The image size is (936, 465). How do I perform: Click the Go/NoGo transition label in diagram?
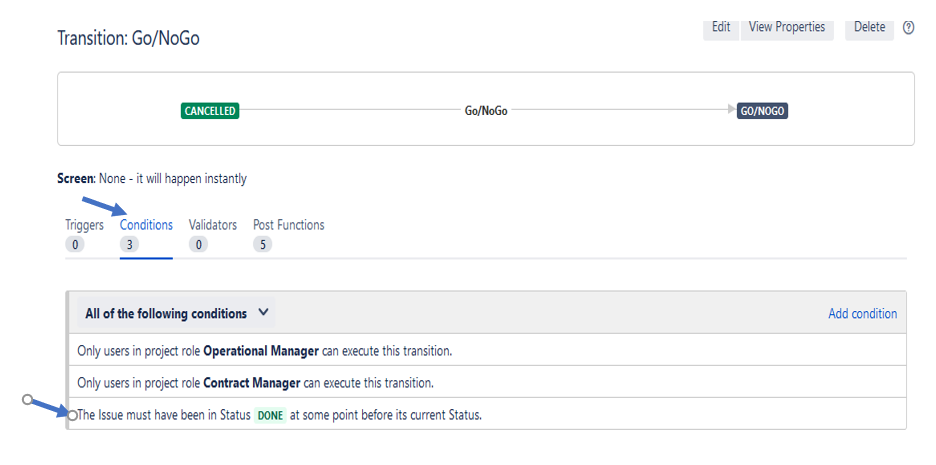coord(486,111)
